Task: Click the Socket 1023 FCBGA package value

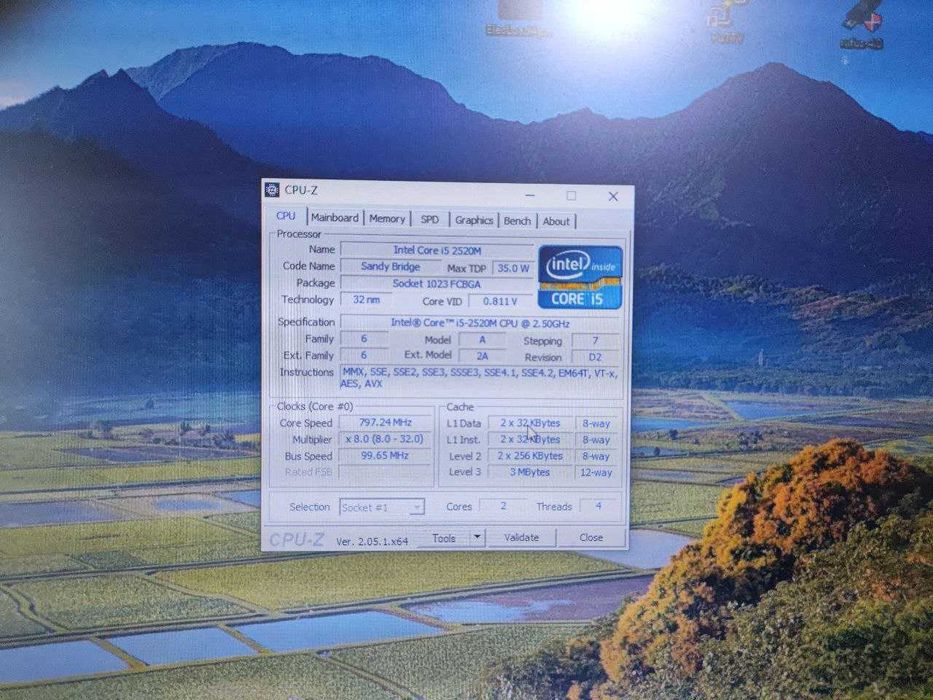Action: (x=437, y=284)
